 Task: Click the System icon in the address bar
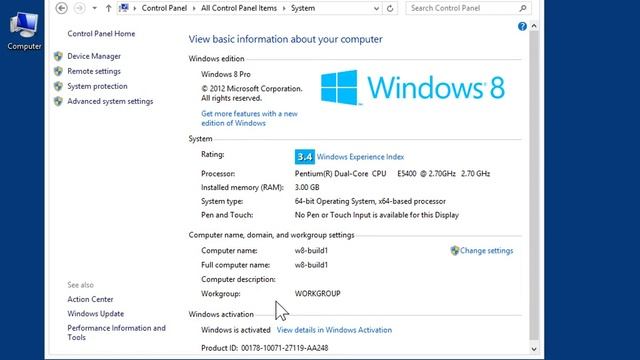pyautogui.click(x=124, y=8)
